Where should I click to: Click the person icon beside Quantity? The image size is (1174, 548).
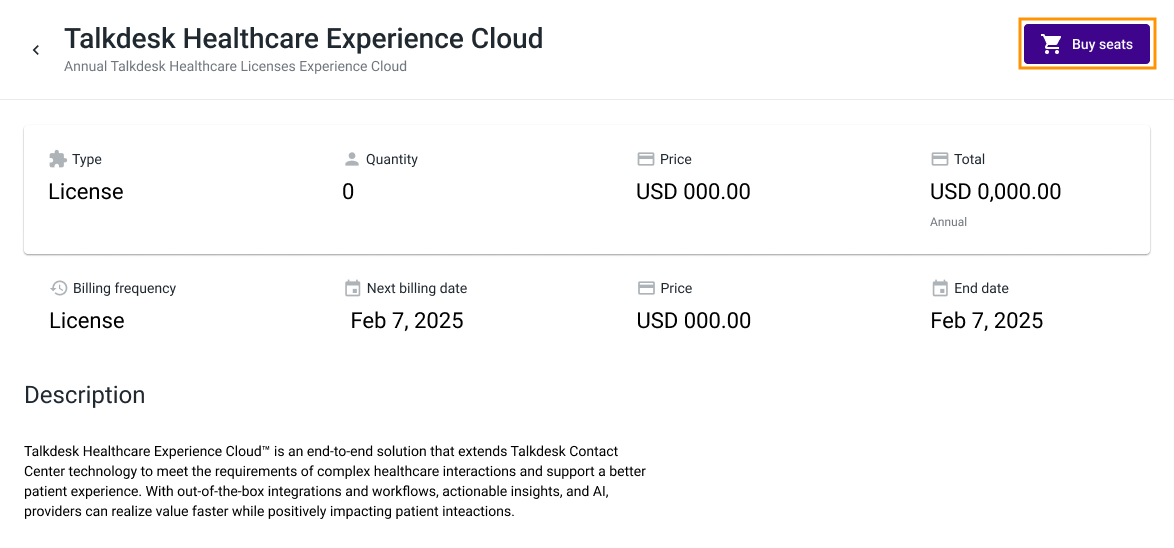pos(351,159)
